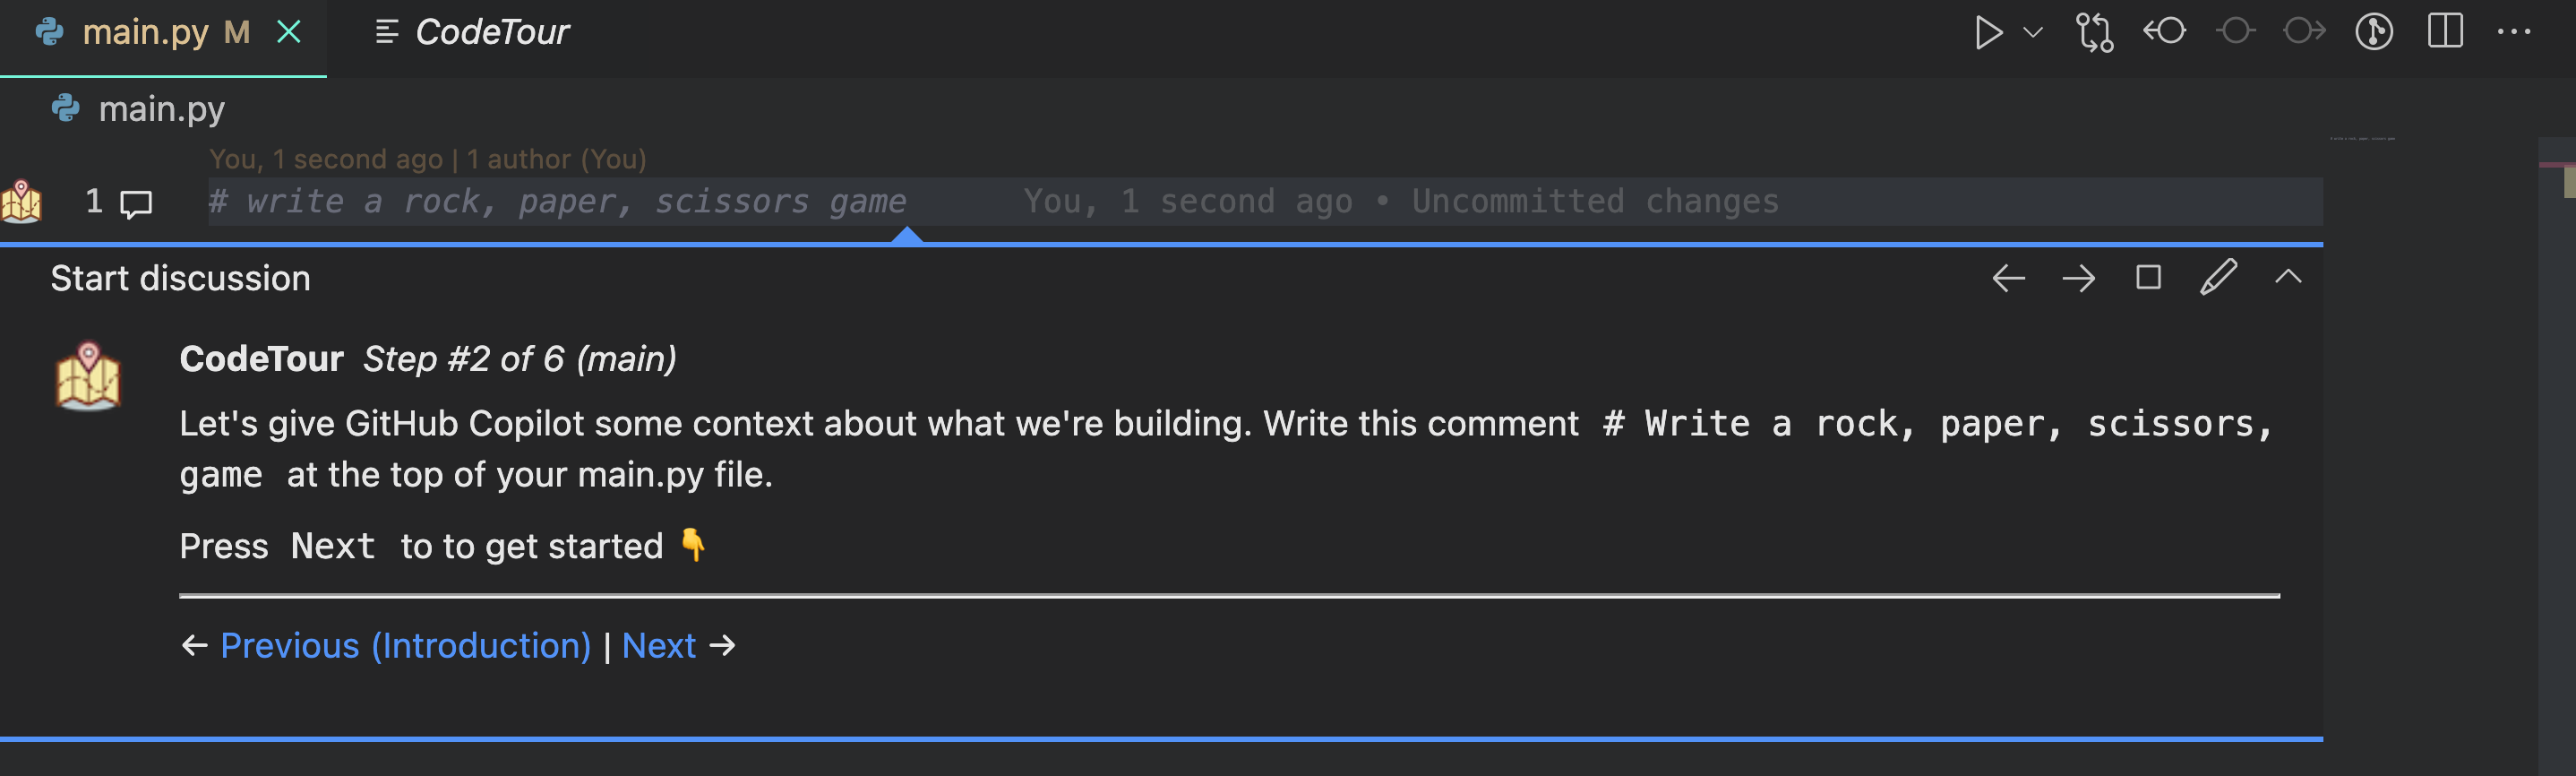End the tour with the square icon

click(x=2148, y=278)
